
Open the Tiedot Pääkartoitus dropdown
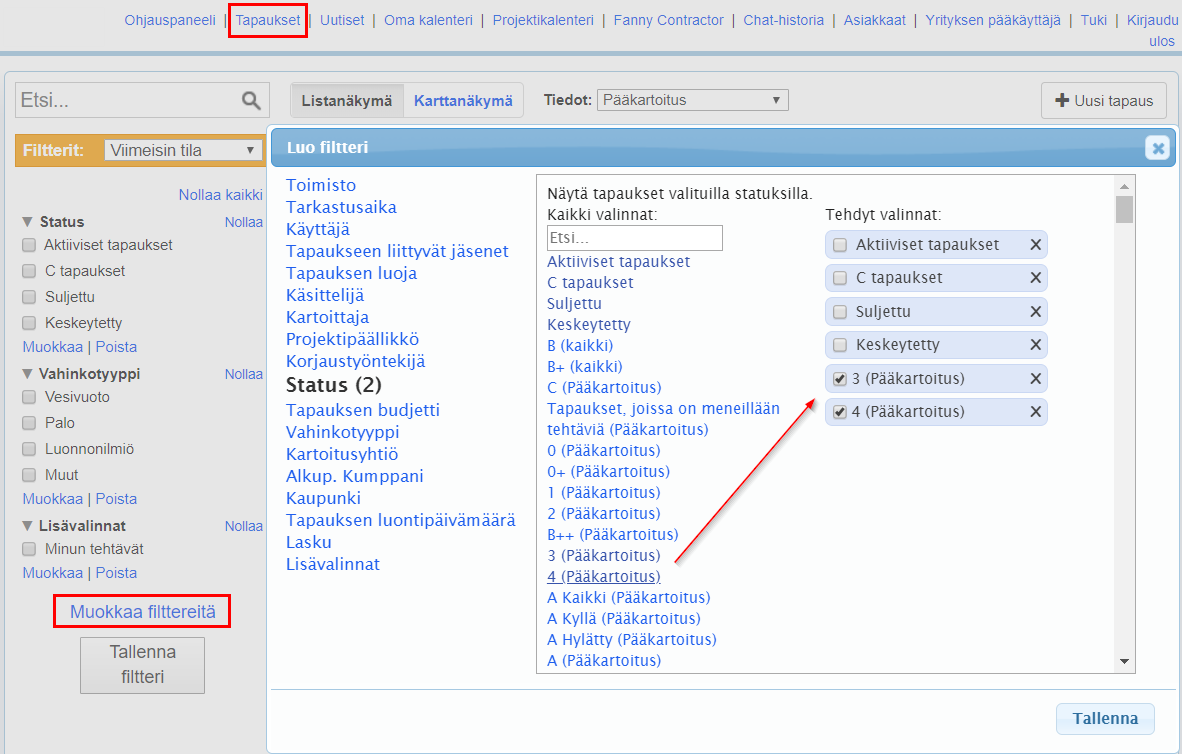[x=692, y=100]
